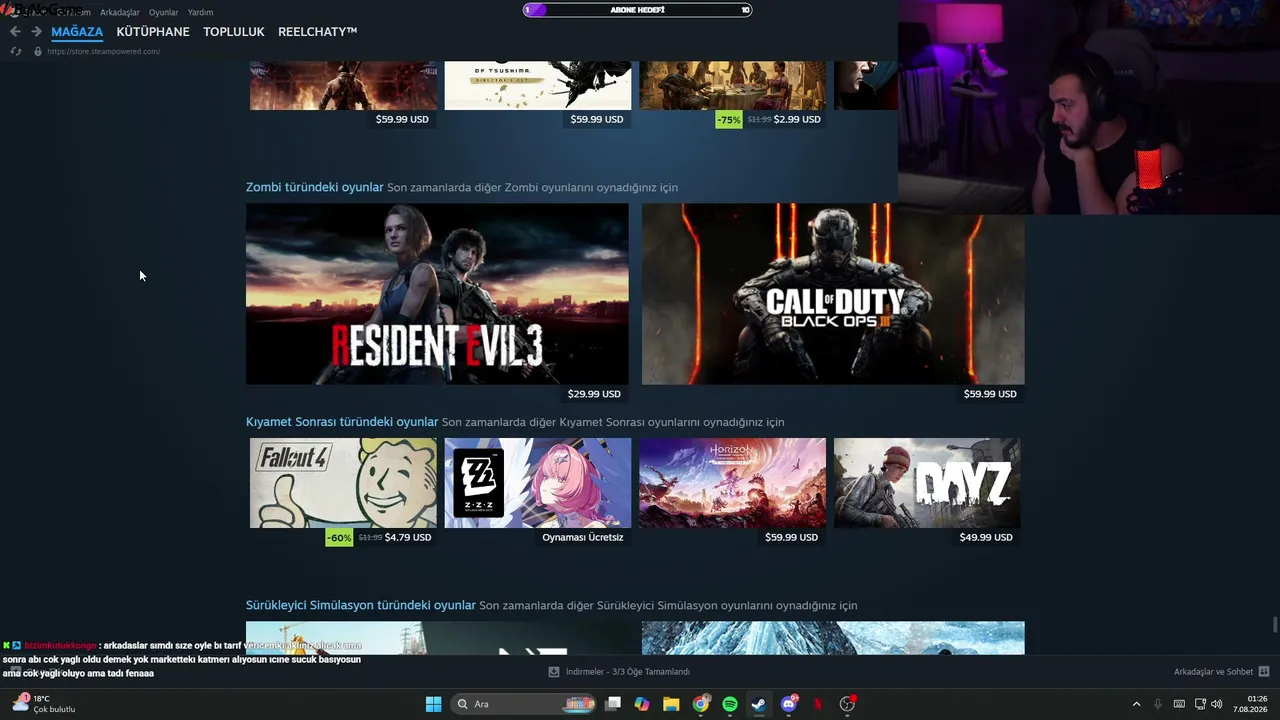Reload the Steam store page
The width and height of the screenshot is (1280, 720).
coord(16,51)
